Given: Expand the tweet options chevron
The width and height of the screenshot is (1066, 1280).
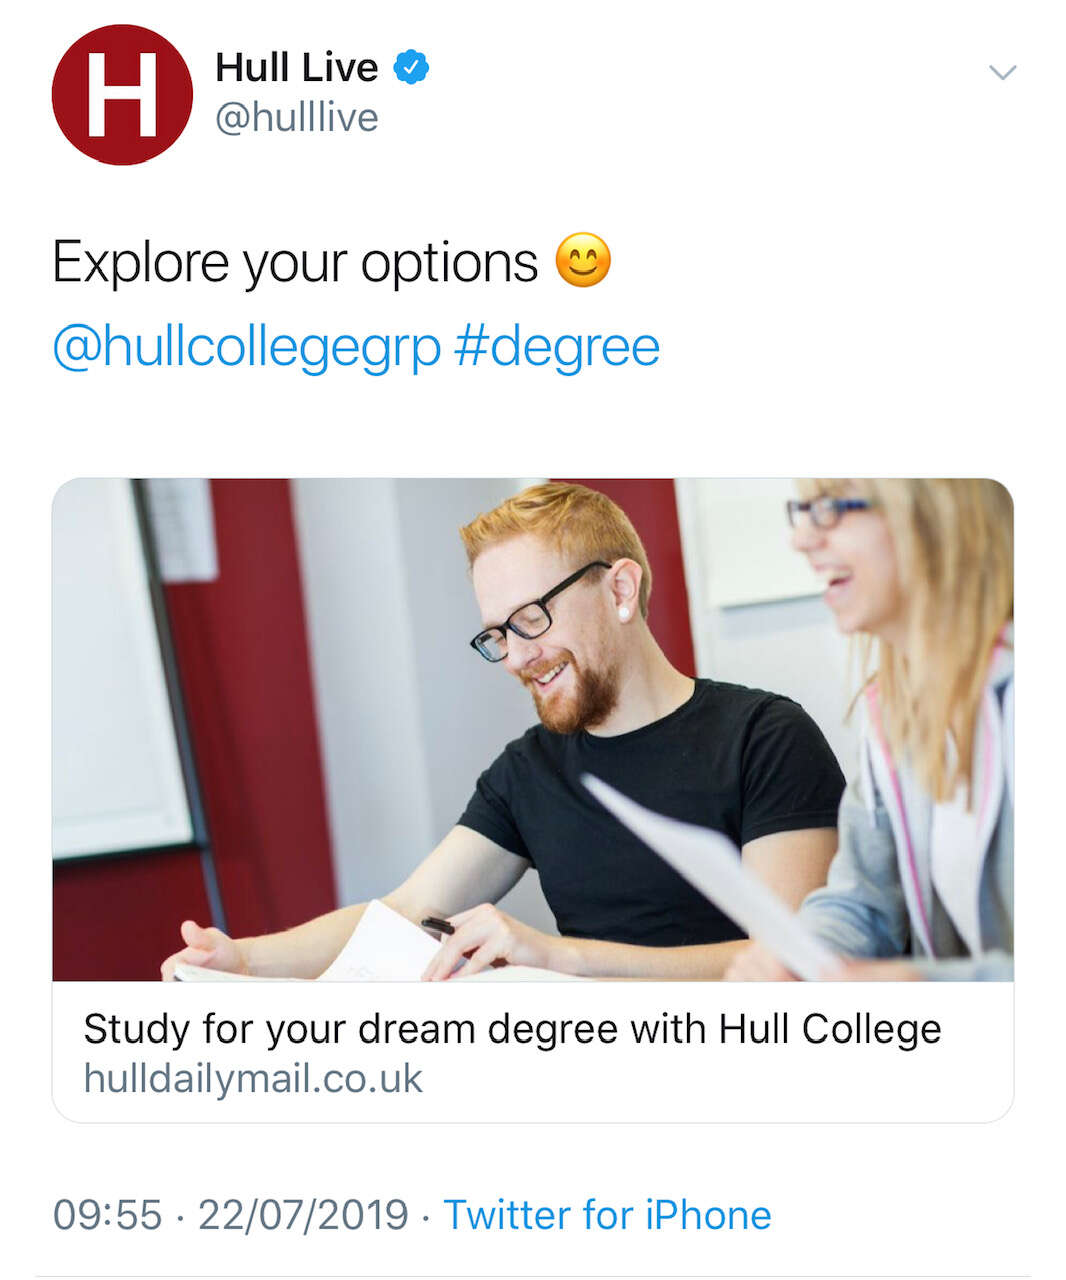Looking at the screenshot, I should 1002,72.
